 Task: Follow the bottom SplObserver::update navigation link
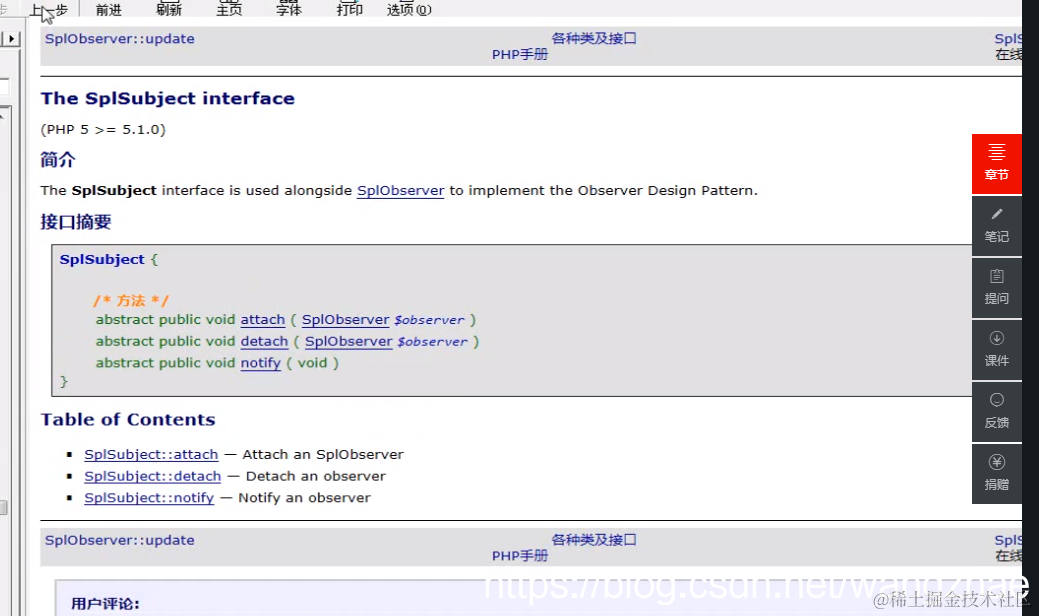120,540
